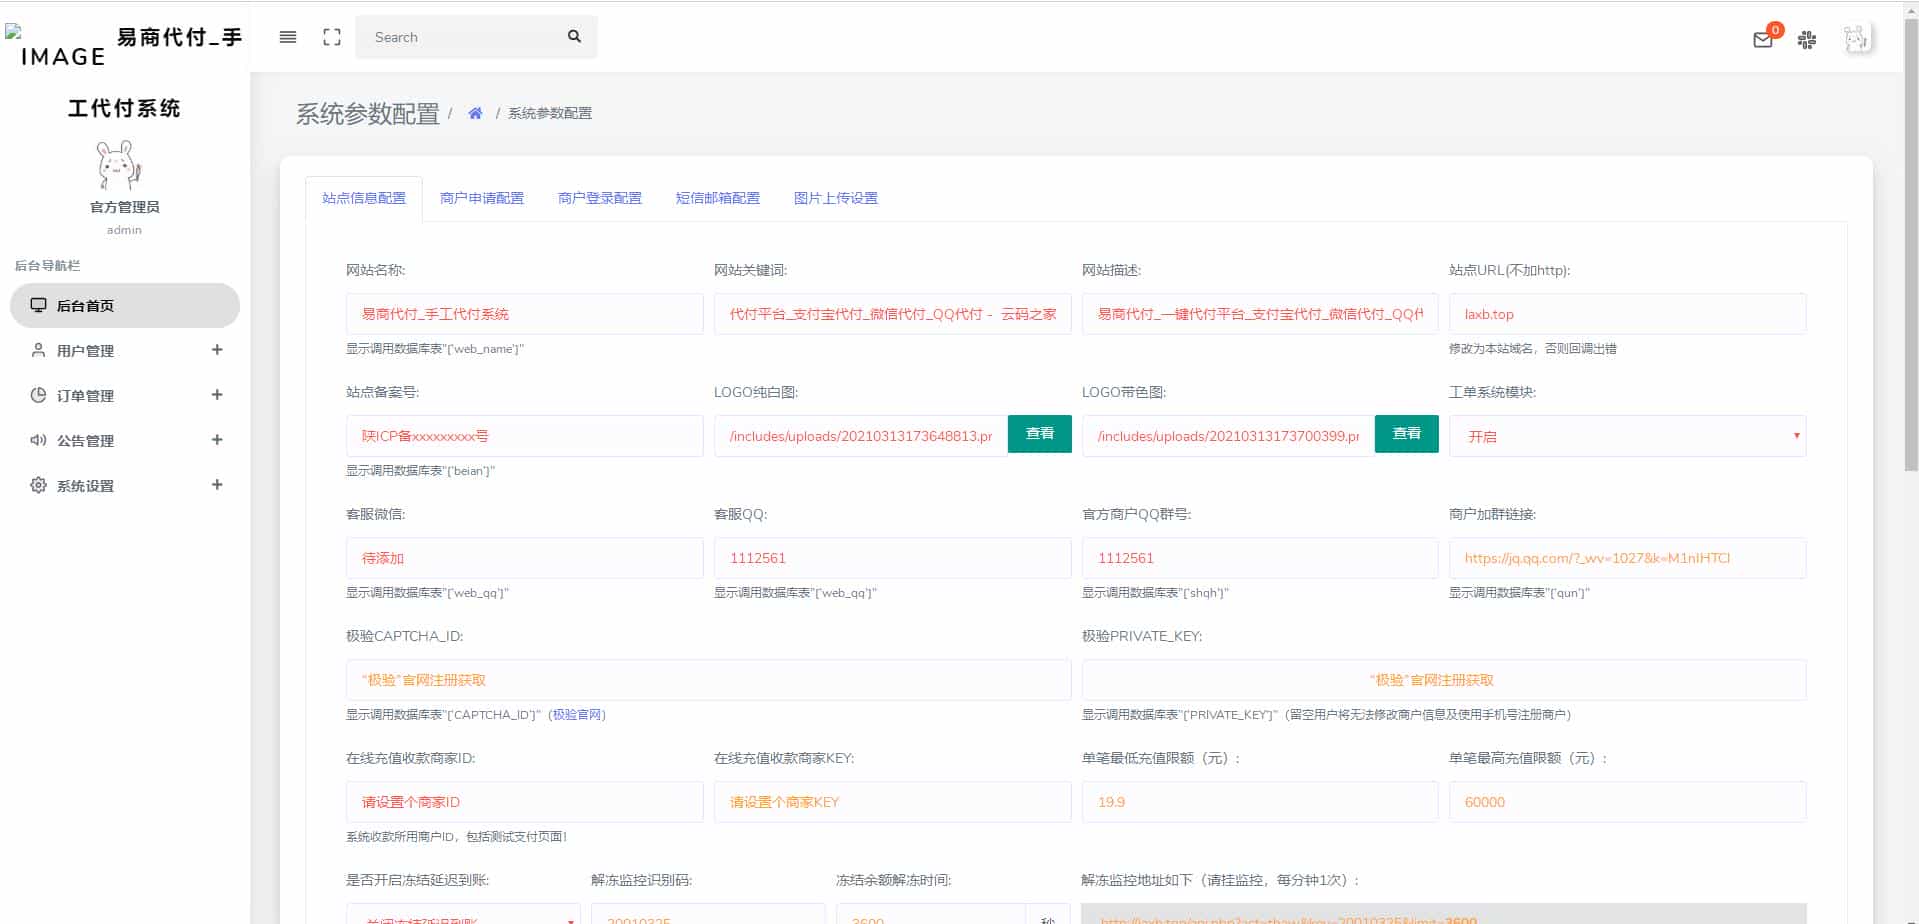
Task: Select 后台首页 in the sidebar
Action: point(125,306)
